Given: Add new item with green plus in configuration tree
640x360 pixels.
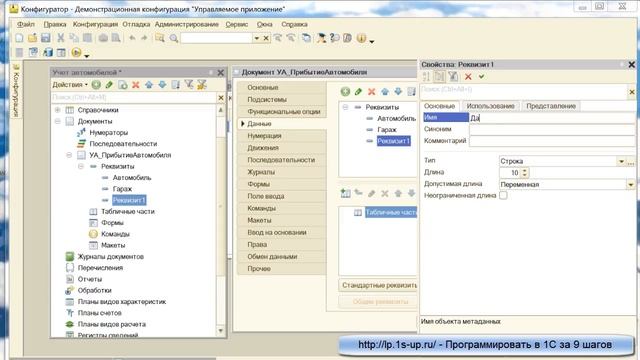Looking at the screenshot, I should [96, 85].
